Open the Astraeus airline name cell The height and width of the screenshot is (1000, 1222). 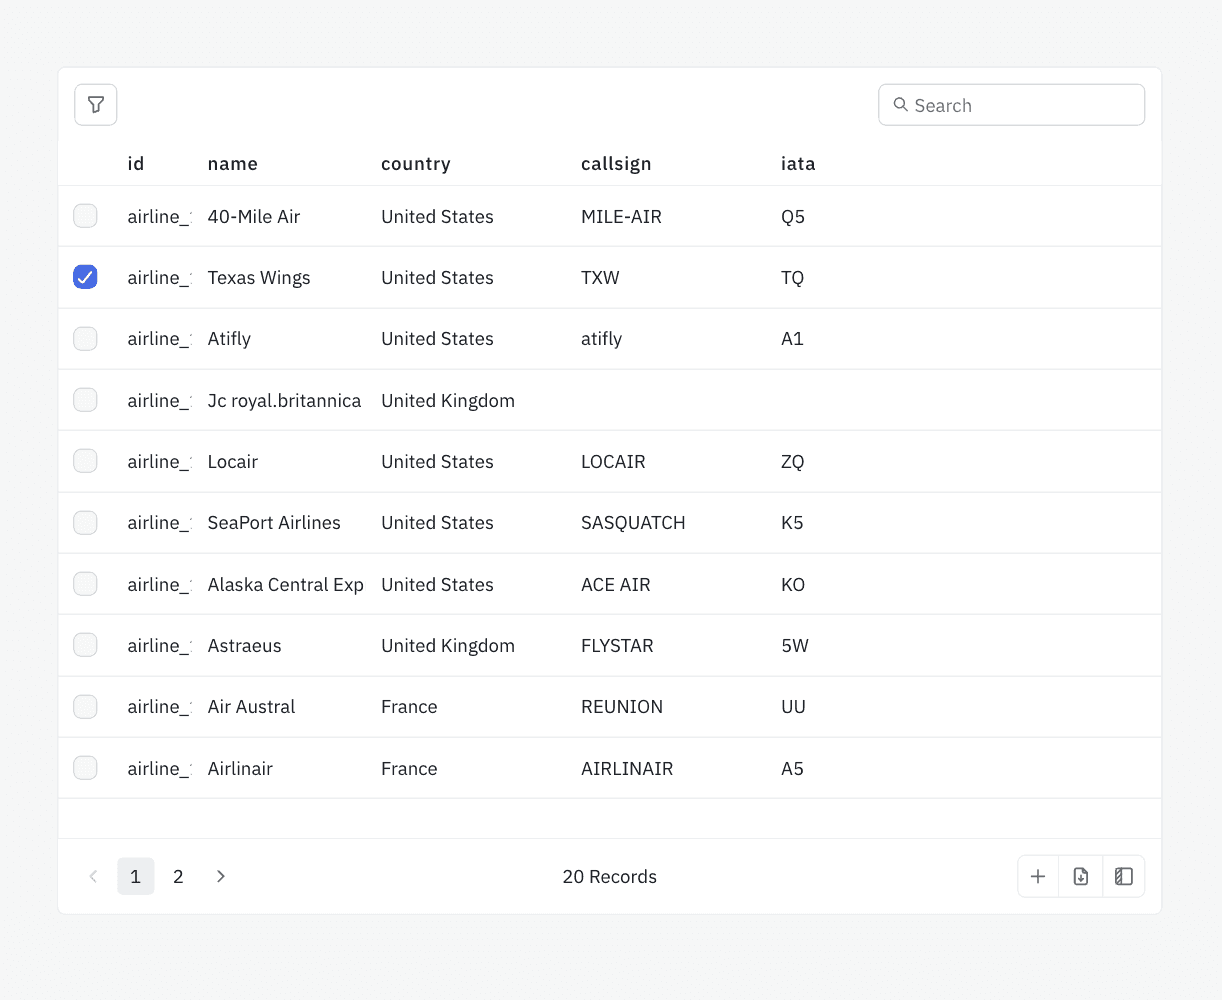click(245, 646)
